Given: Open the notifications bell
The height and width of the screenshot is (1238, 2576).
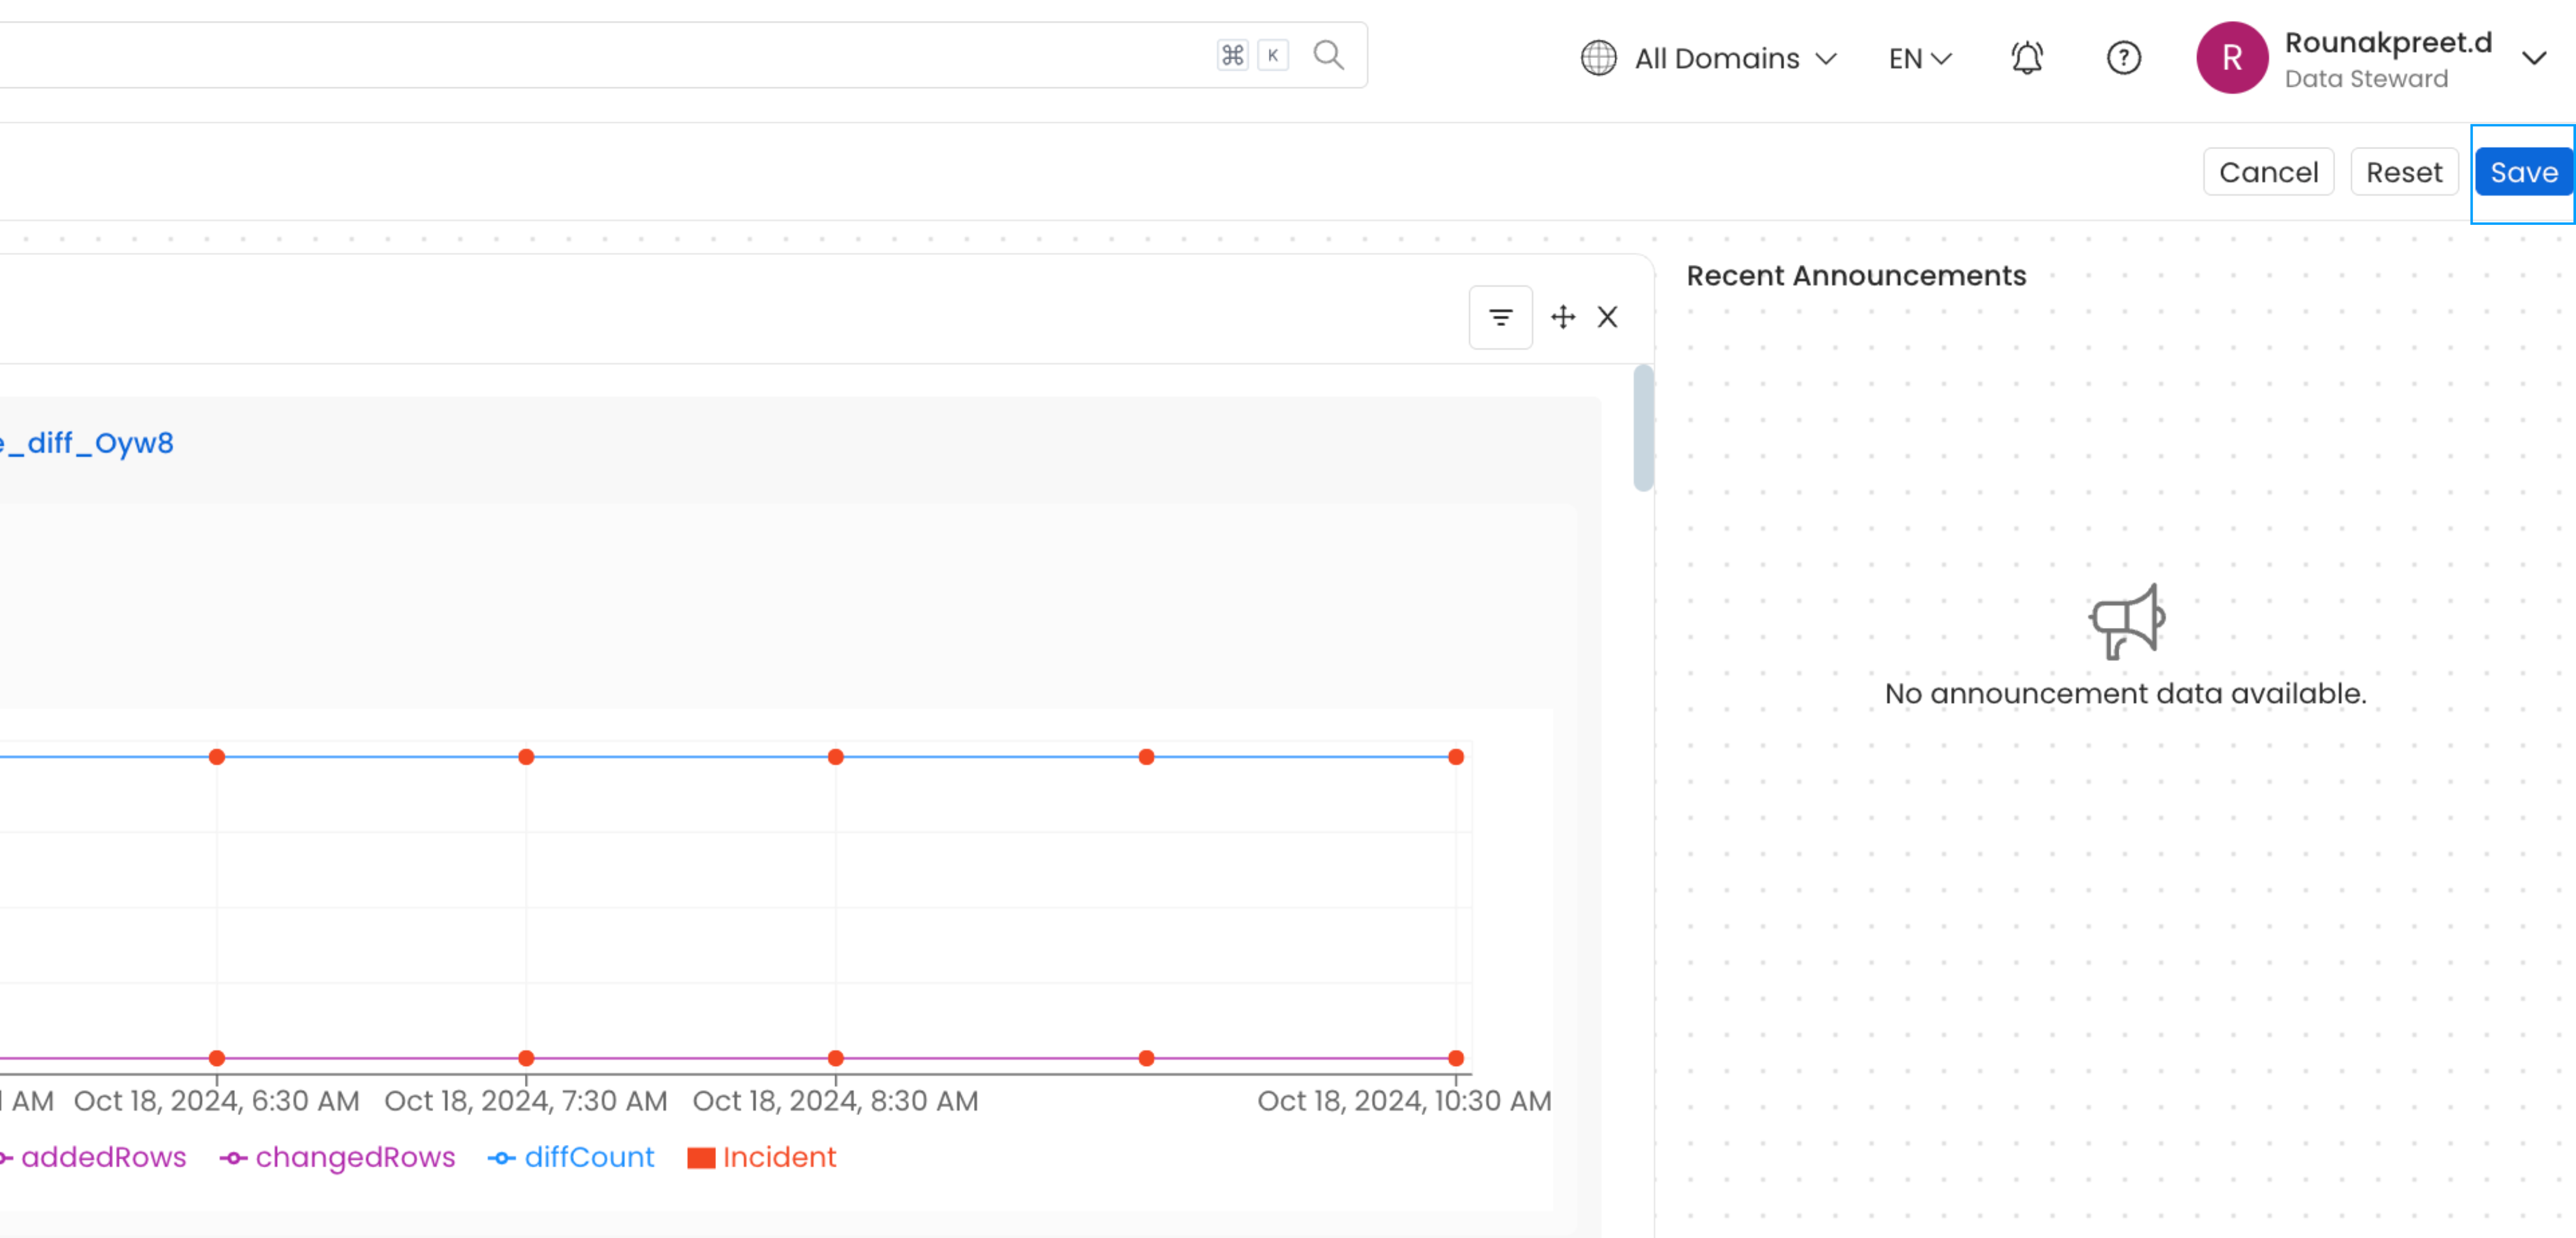Looking at the screenshot, I should (2027, 58).
